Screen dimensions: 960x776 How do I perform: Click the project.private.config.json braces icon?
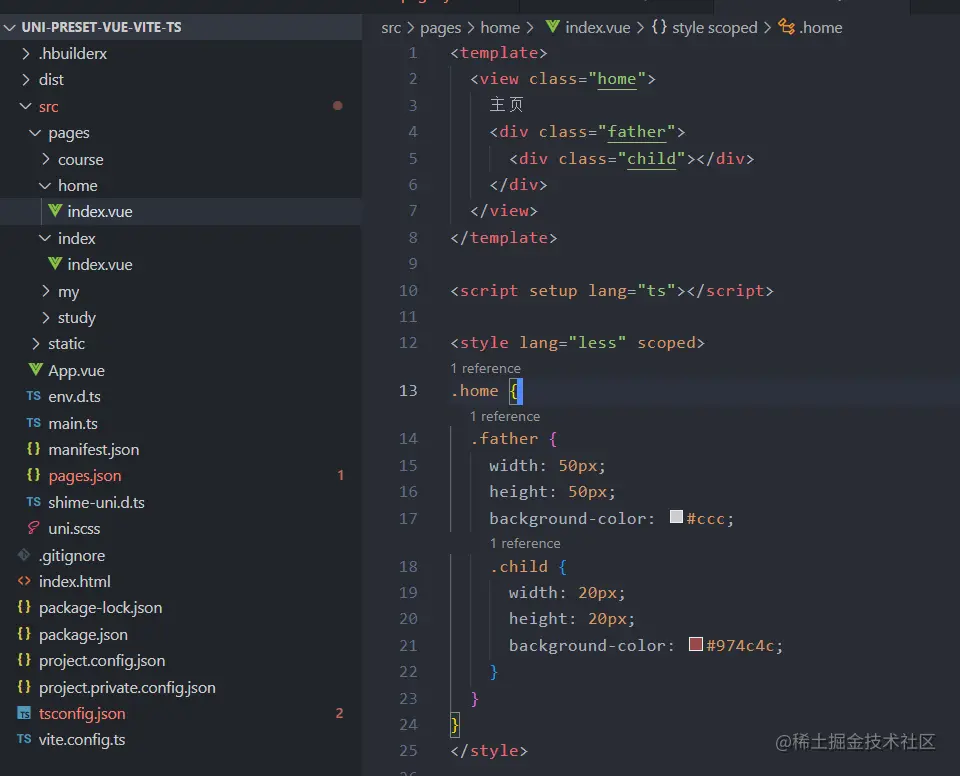click(x=24, y=686)
